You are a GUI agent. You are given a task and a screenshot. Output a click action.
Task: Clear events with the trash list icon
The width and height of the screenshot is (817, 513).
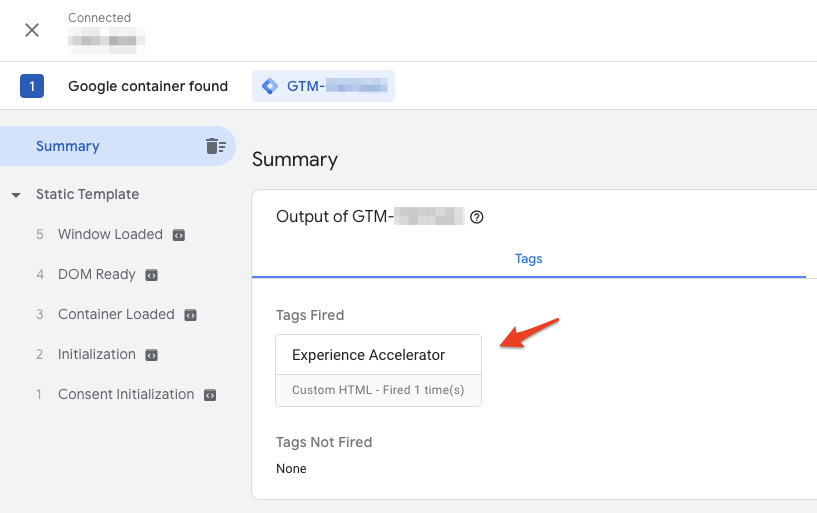[216, 146]
